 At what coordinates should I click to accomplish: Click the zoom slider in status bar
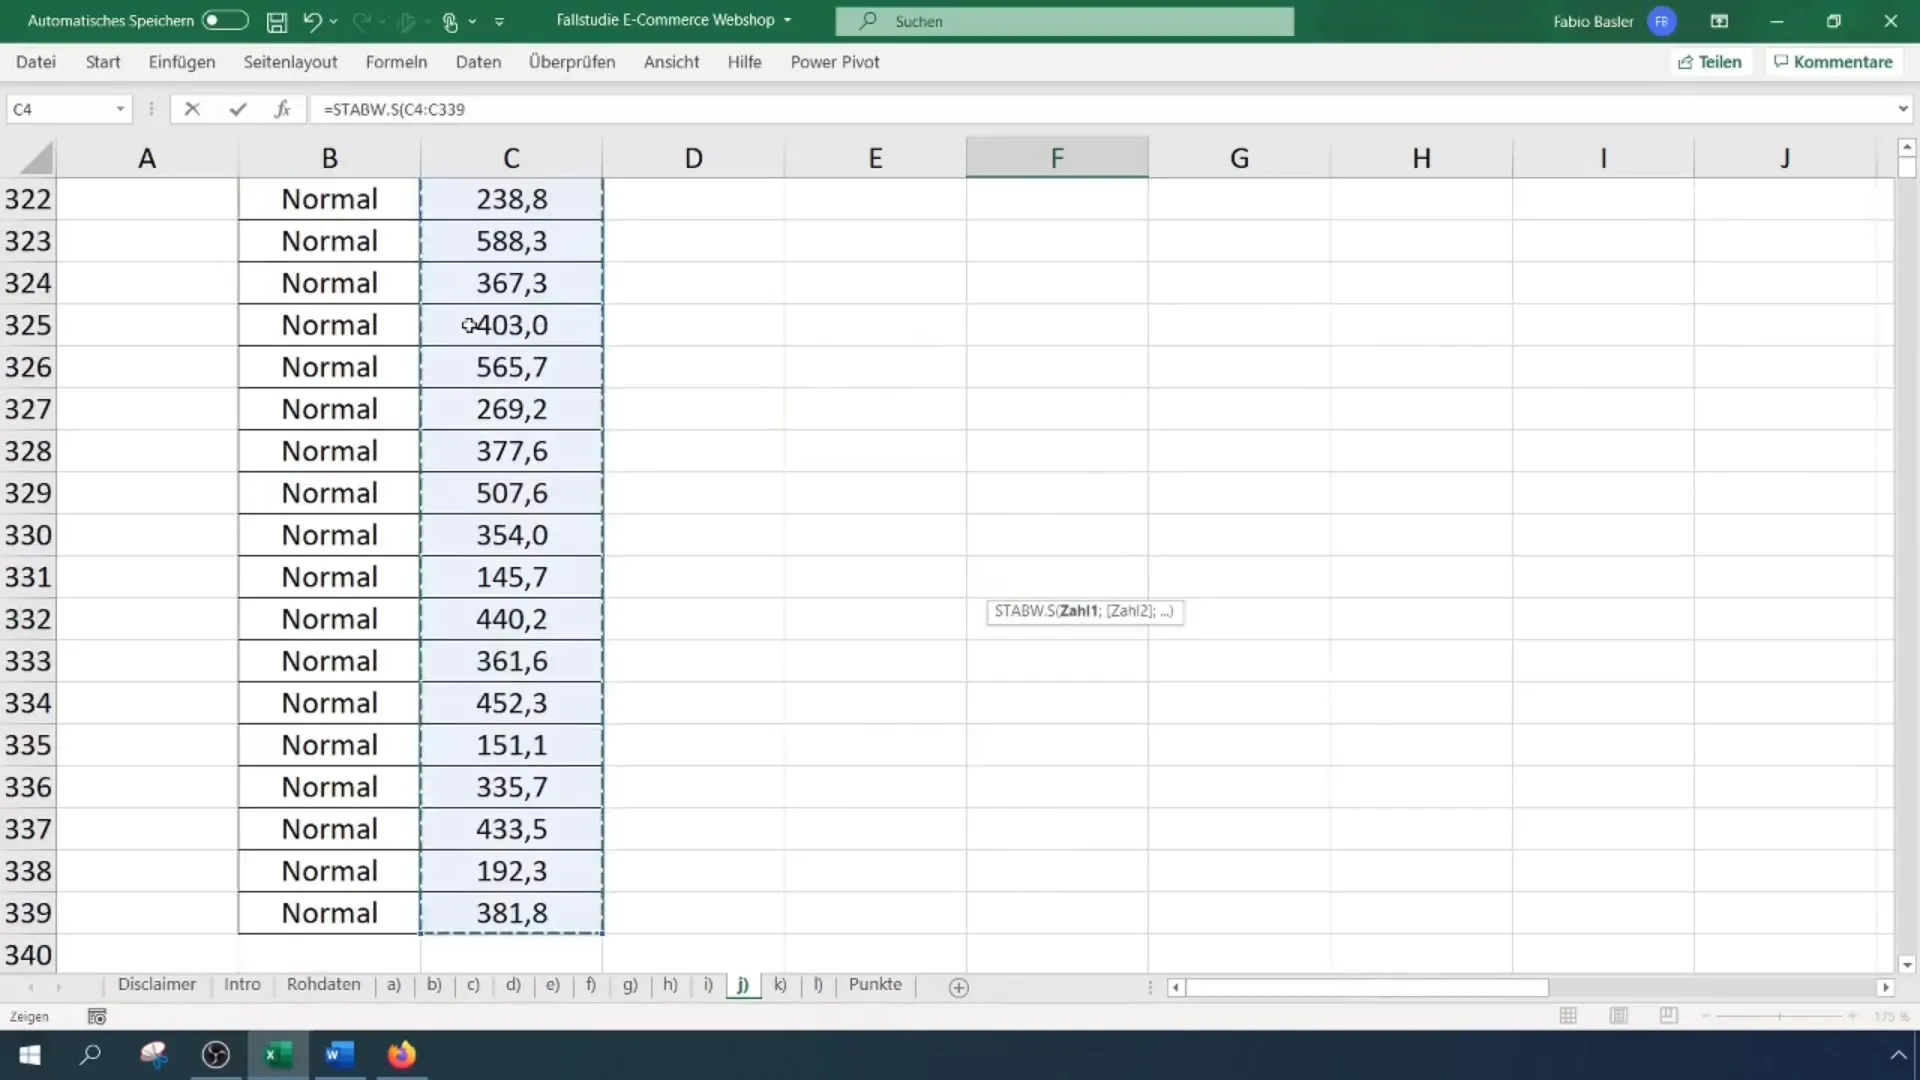[1779, 1015]
